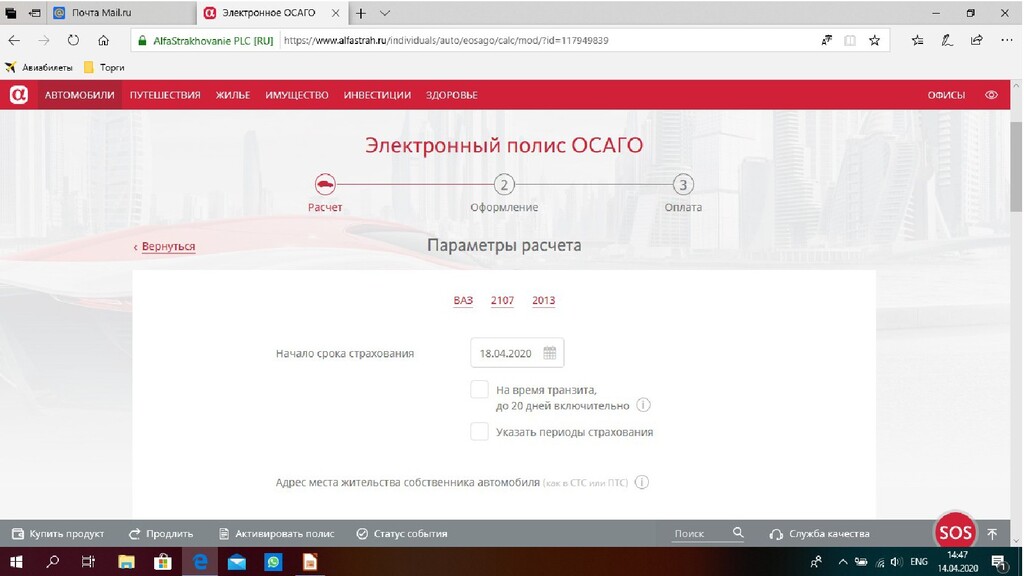Open the ИНВЕСТИЦИИ menu
The height and width of the screenshot is (576, 1024).
click(377, 95)
